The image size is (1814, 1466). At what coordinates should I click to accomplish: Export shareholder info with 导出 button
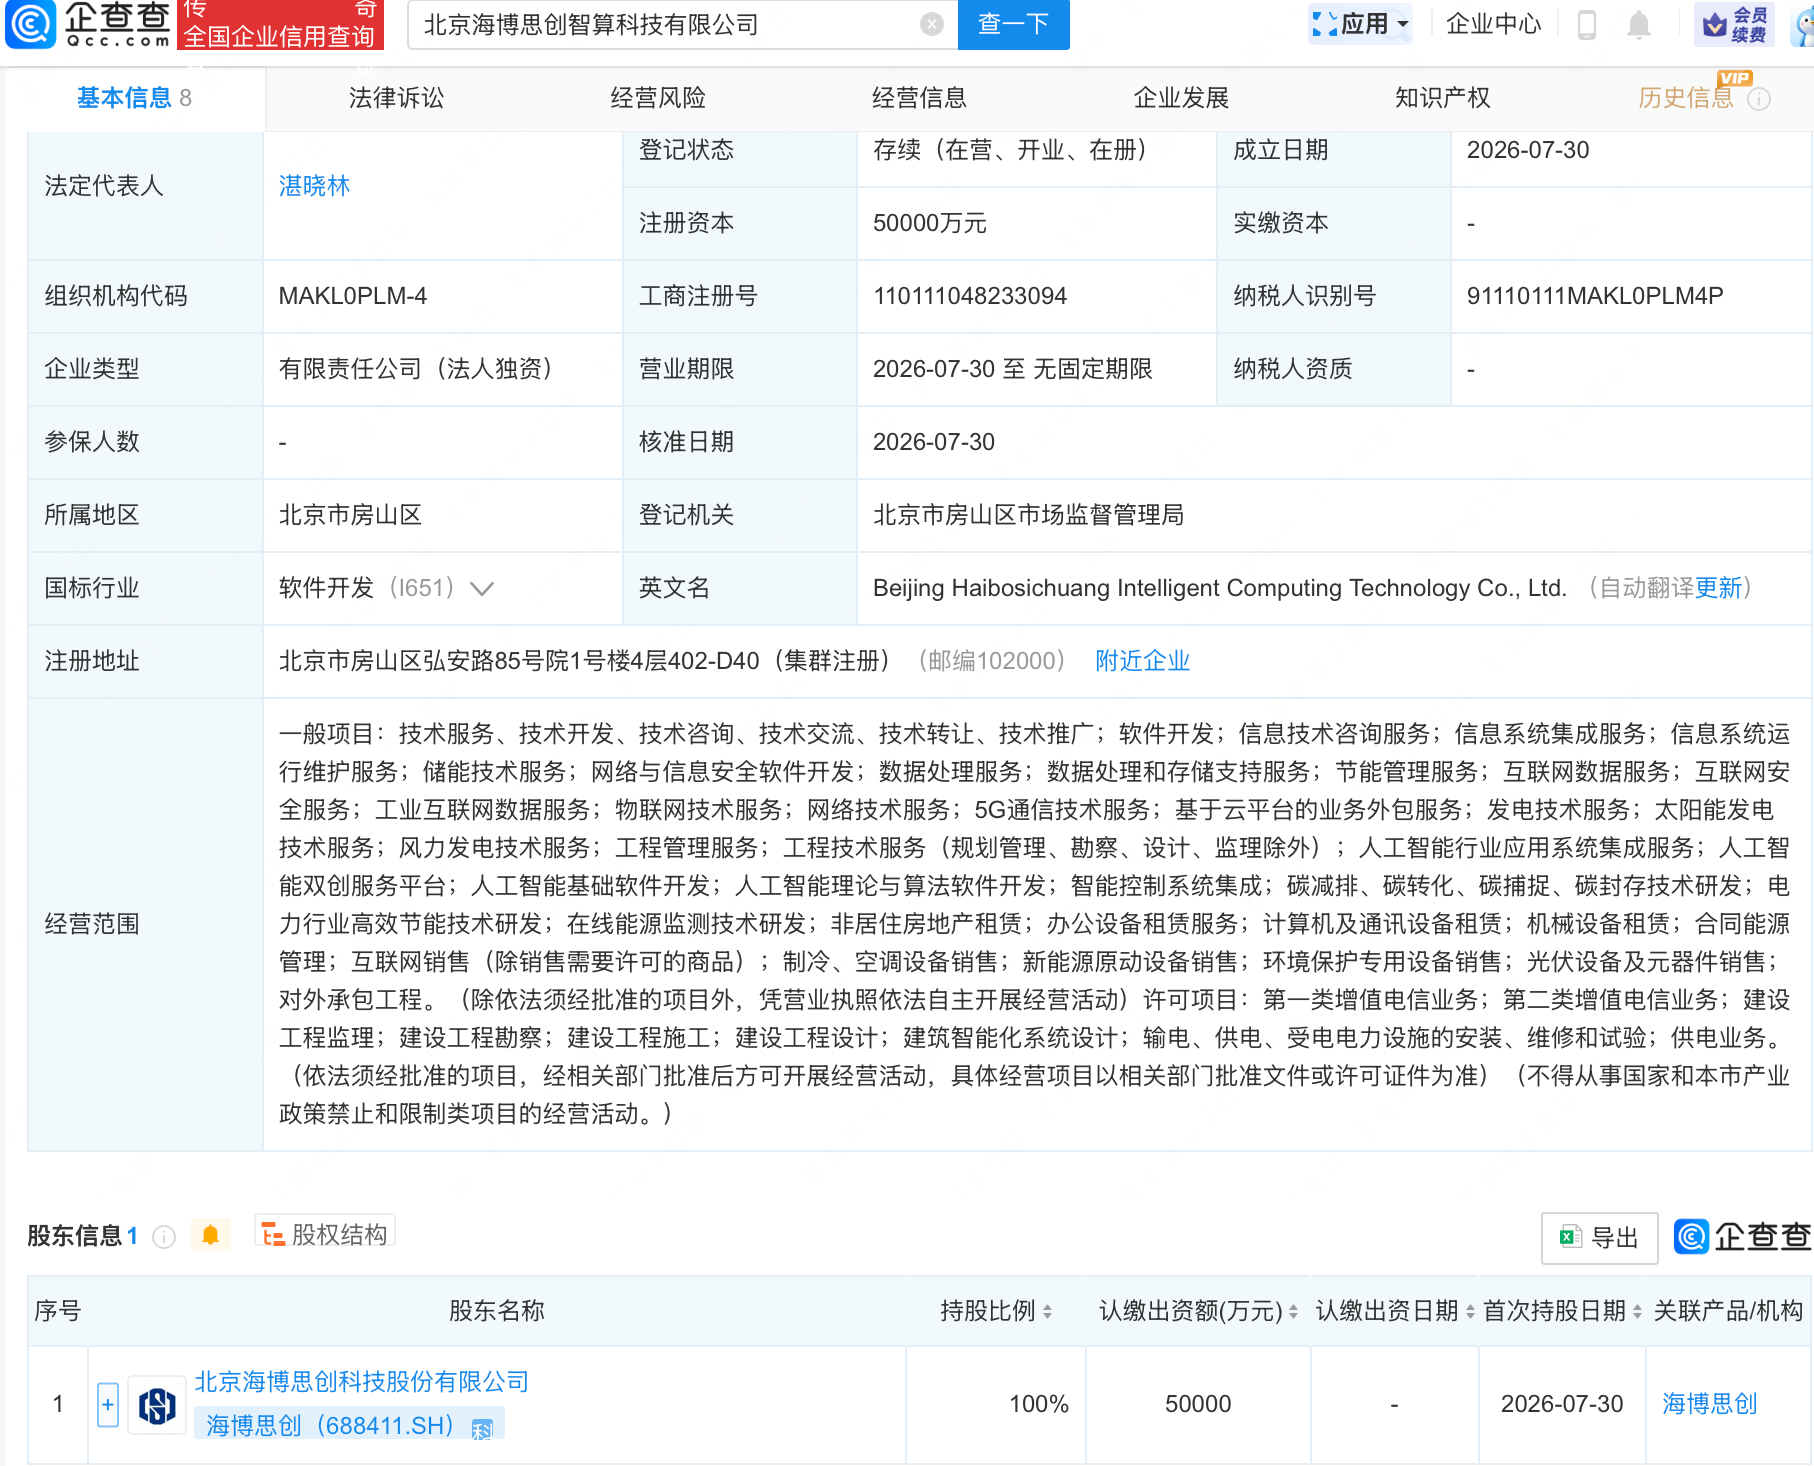[1599, 1238]
